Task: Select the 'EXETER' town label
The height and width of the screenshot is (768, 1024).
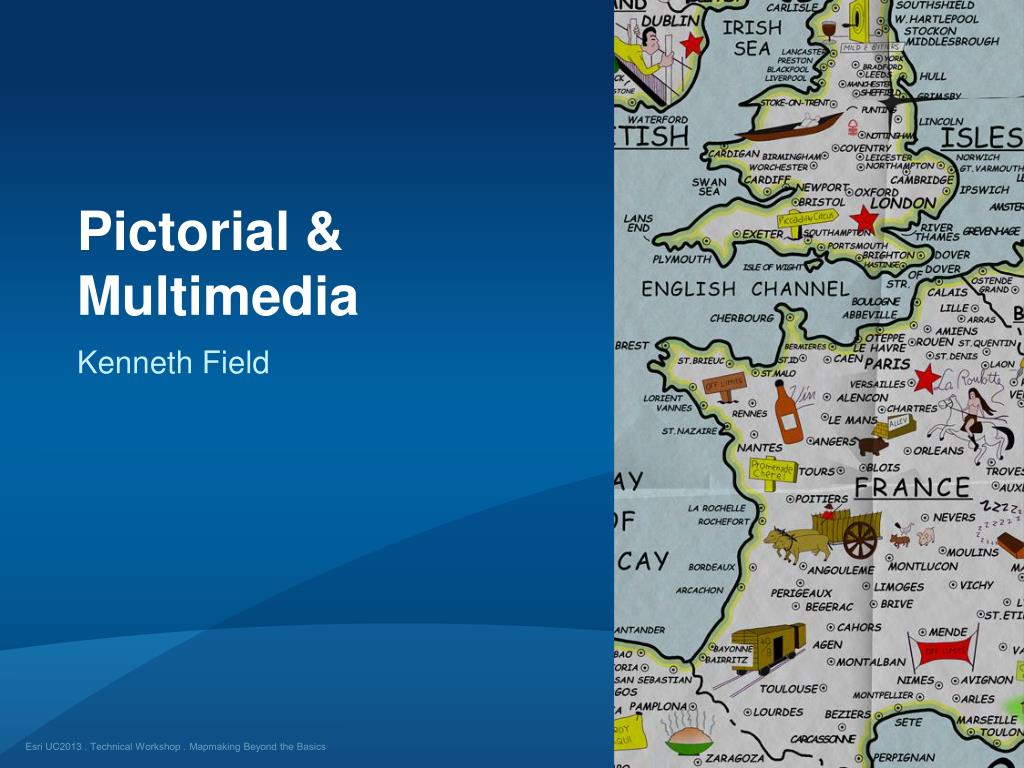Action: coord(762,234)
